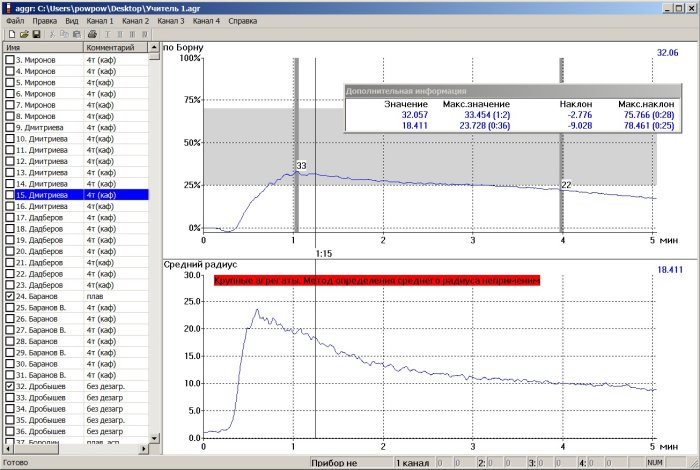Open the Файл menu

pos(15,20)
